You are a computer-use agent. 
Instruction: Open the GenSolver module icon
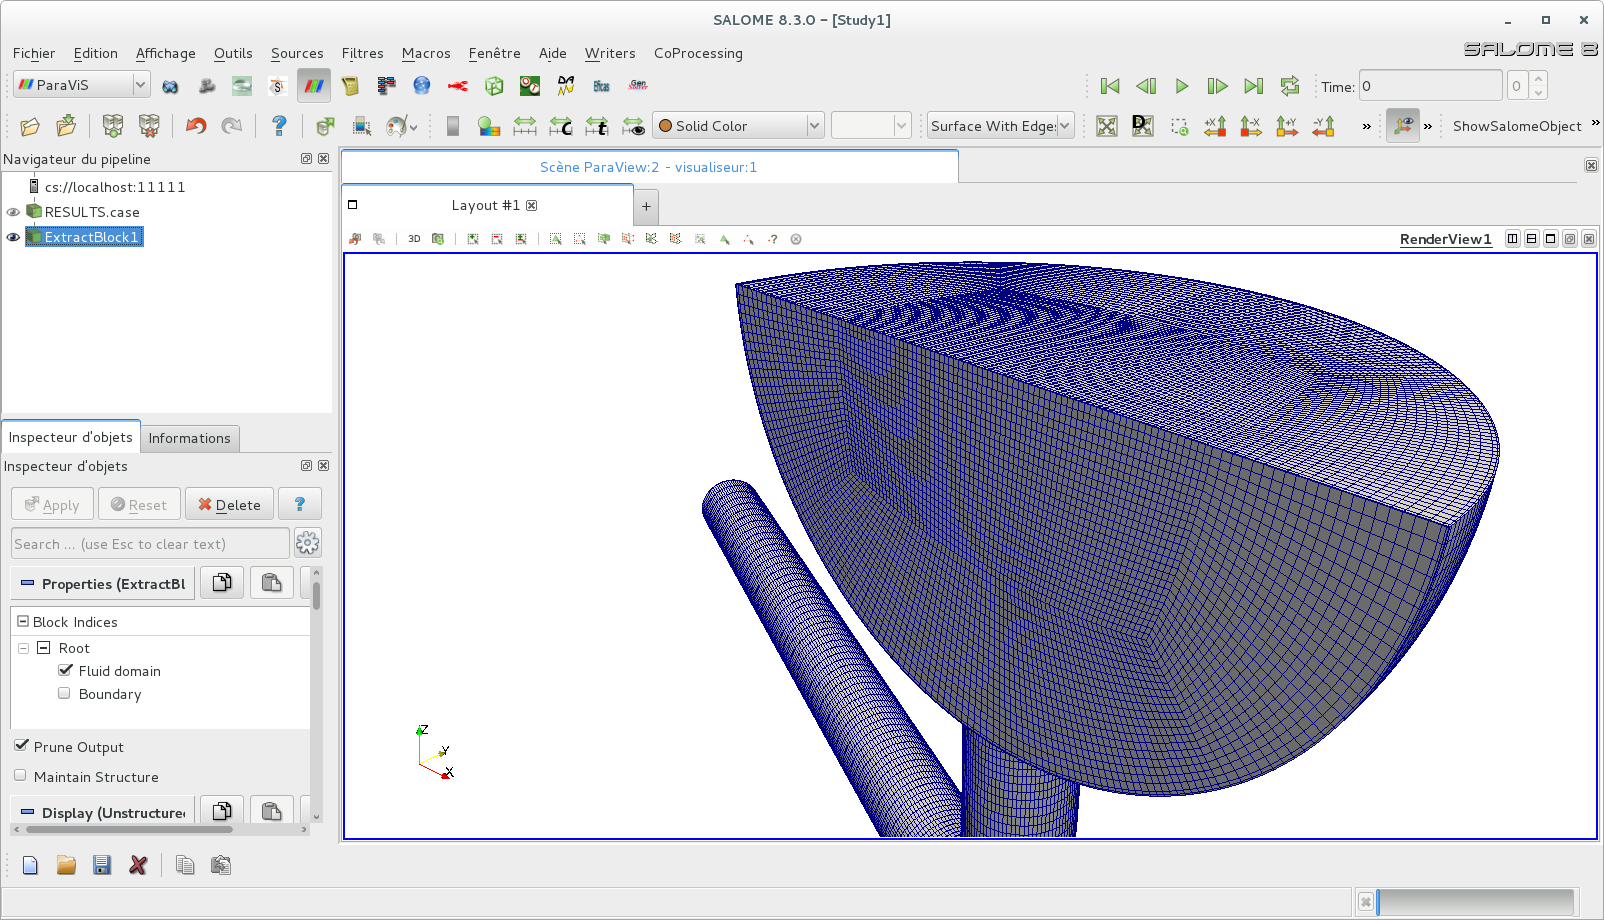(x=638, y=86)
